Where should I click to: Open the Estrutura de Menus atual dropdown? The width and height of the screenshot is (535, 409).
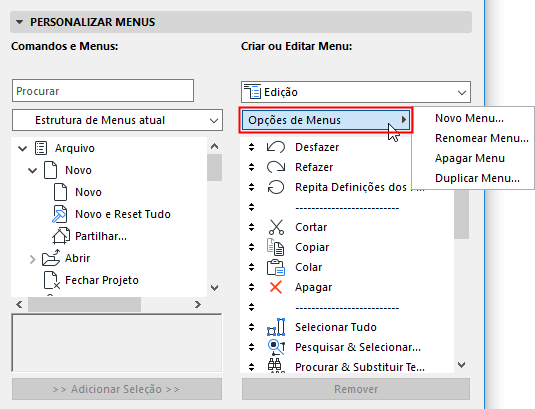(x=117, y=120)
